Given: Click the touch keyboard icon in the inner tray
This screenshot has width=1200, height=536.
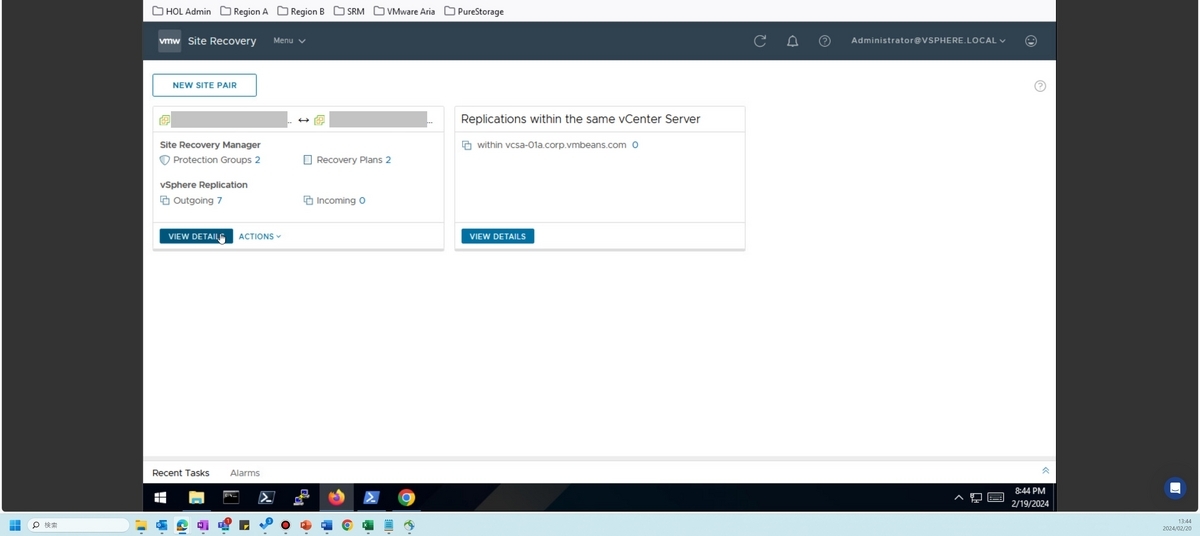Looking at the screenshot, I should 995,497.
